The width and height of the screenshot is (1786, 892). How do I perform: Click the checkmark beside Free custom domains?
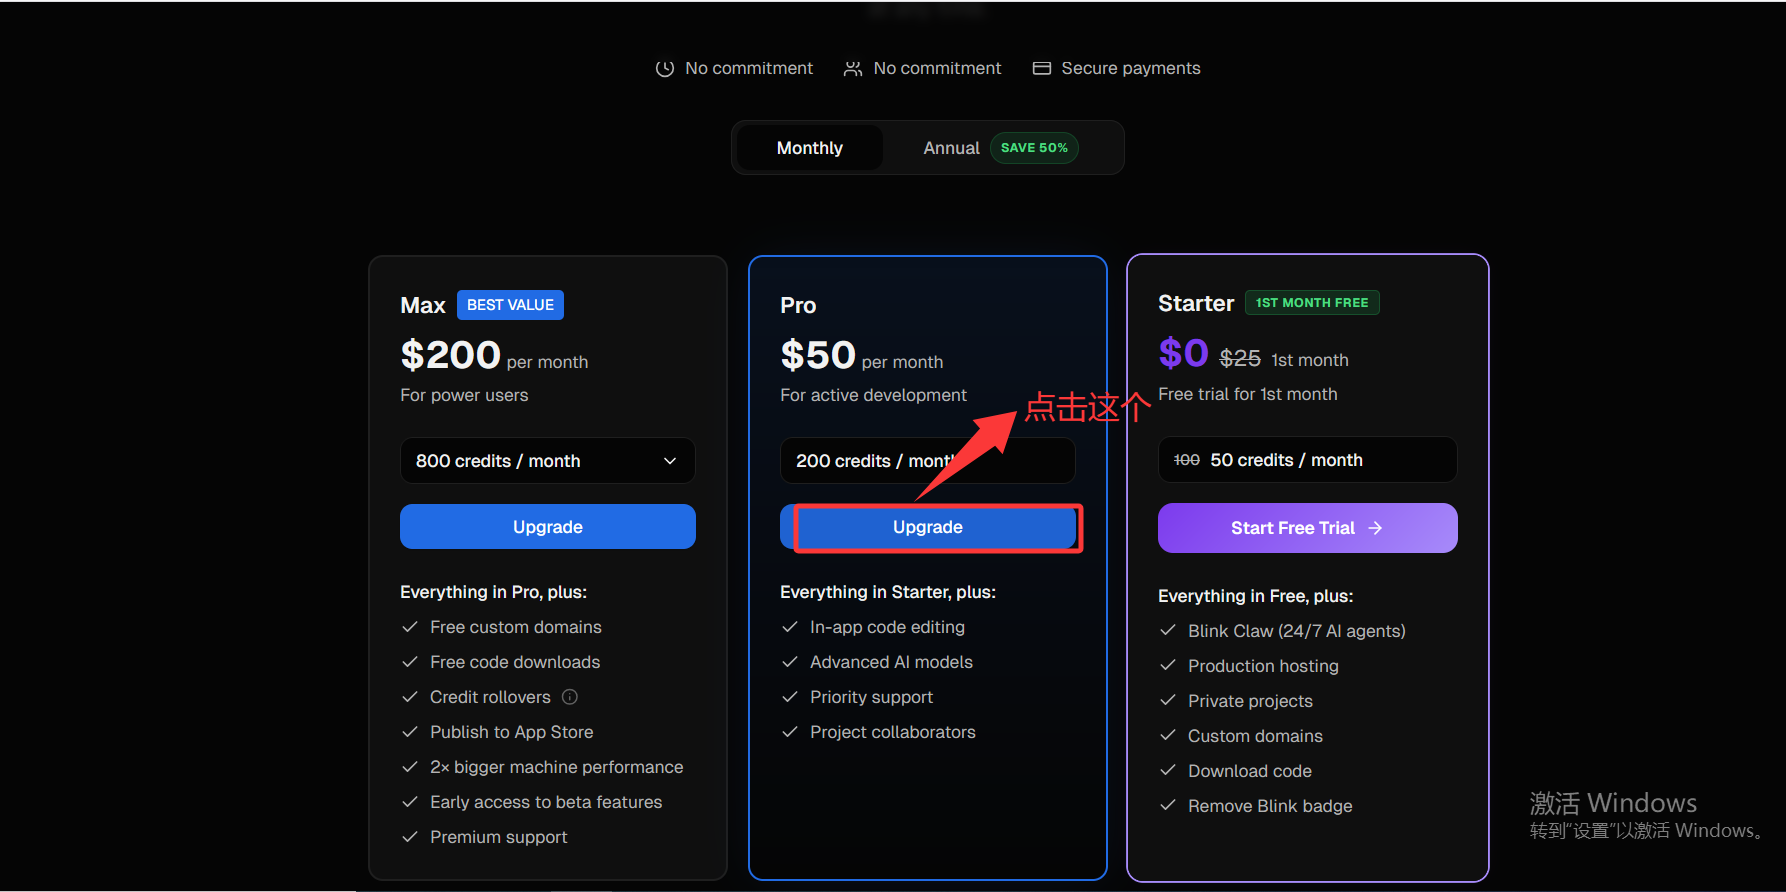point(409,627)
